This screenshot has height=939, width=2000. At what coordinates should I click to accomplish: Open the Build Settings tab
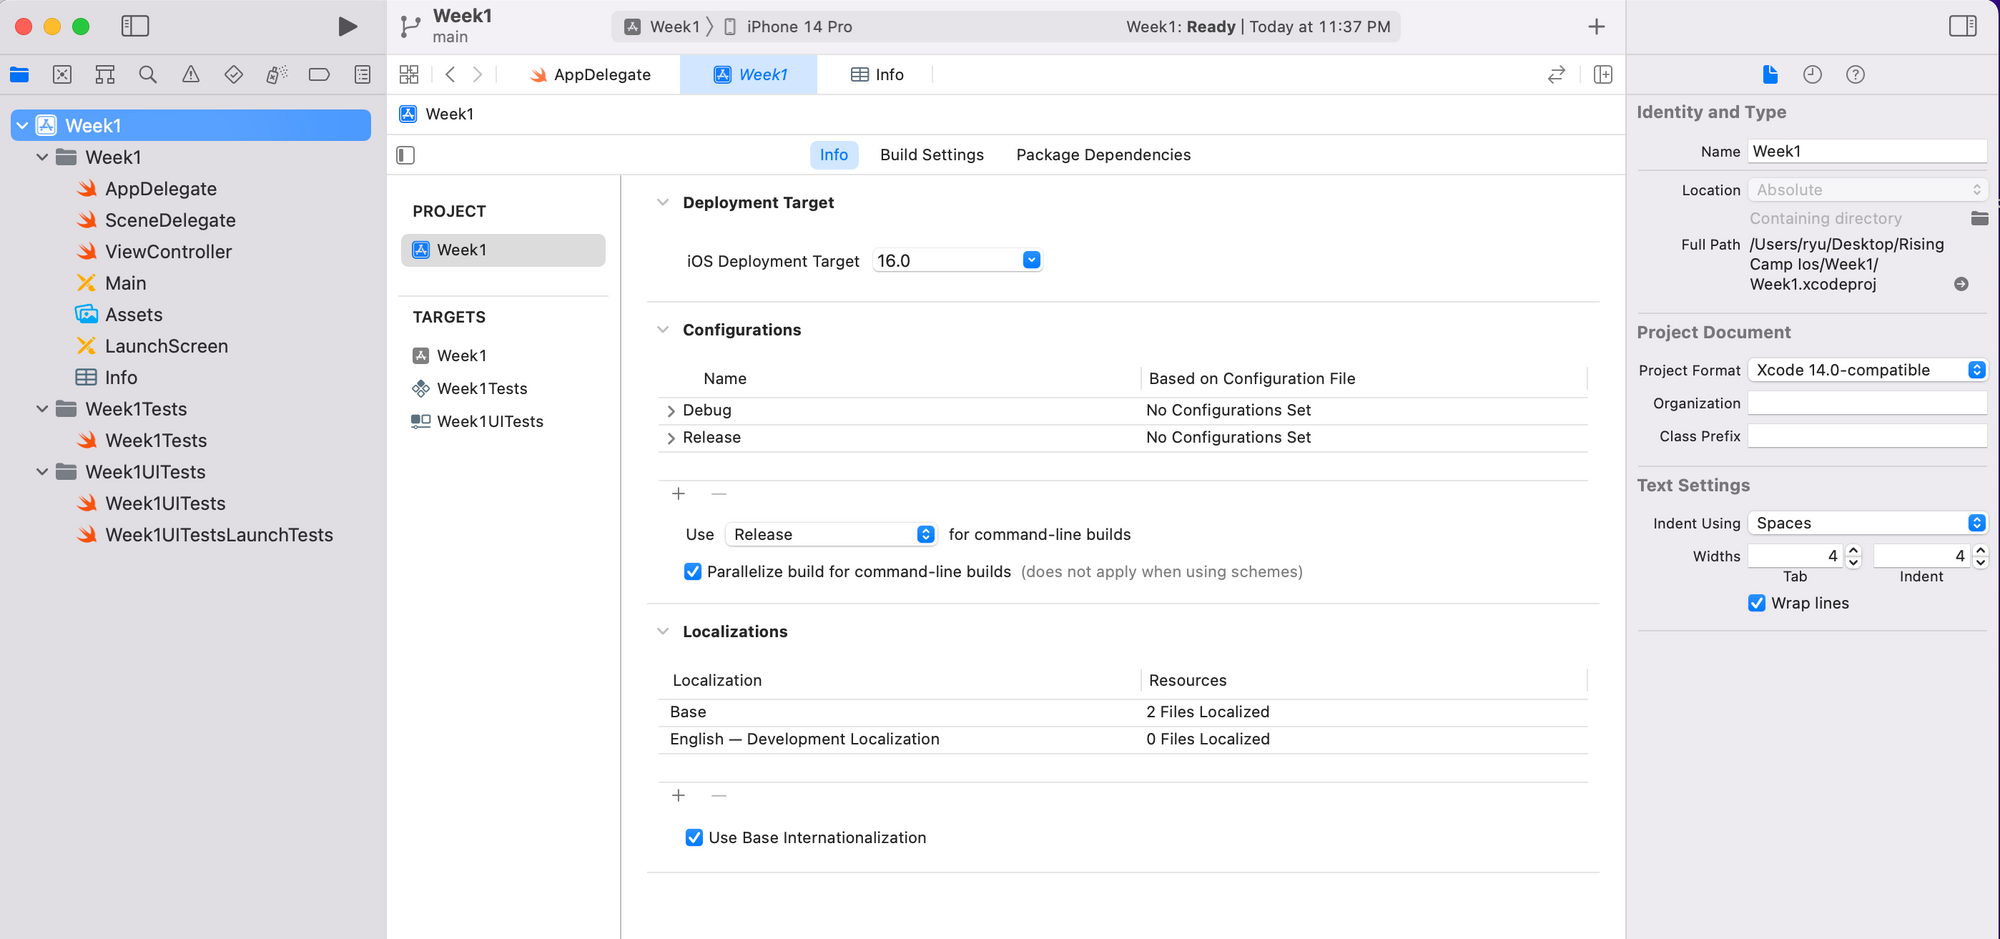(x=932, y=155)
